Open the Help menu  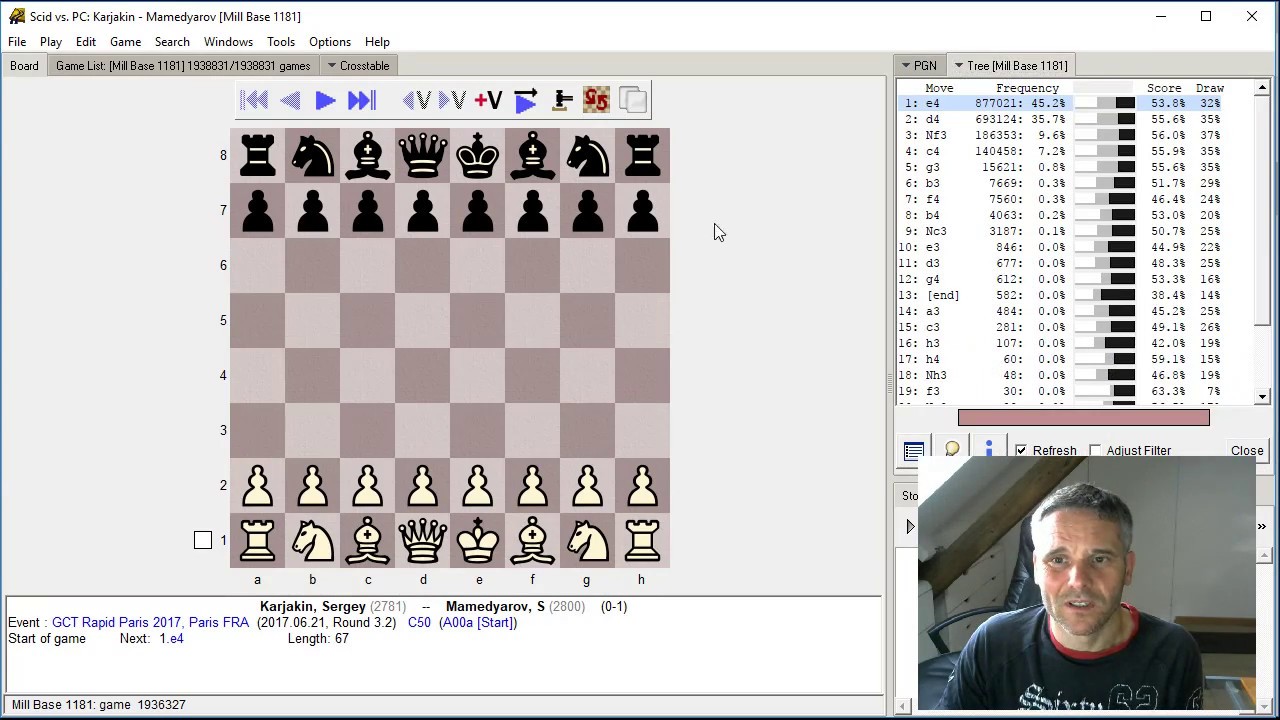tap(377, 42)
